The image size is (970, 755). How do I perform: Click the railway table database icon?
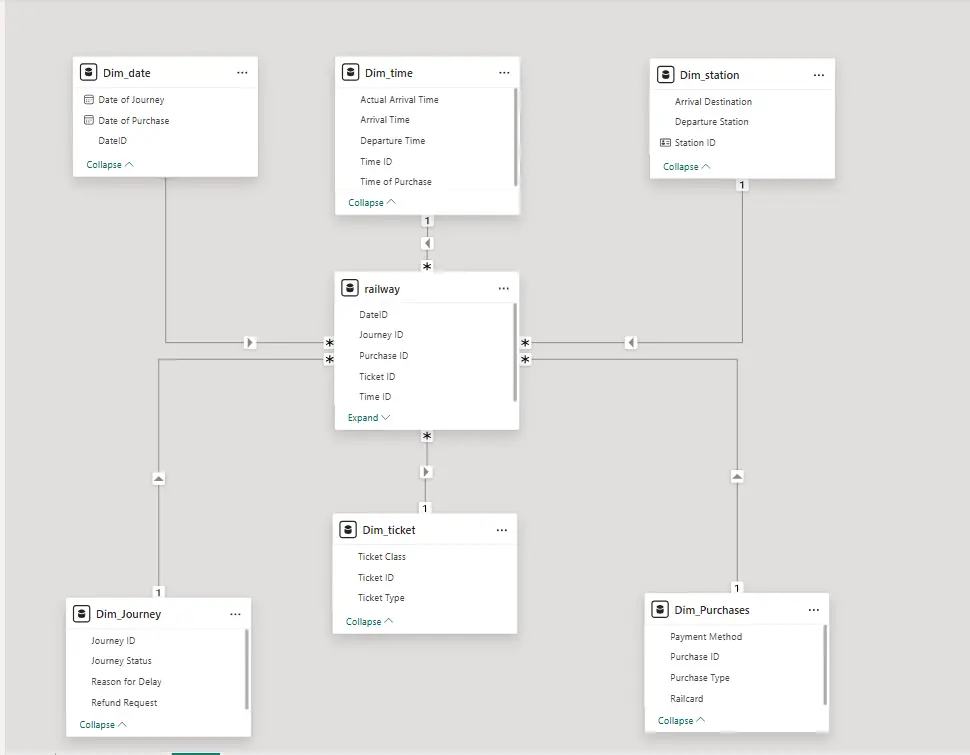click(x=350, y=289)
